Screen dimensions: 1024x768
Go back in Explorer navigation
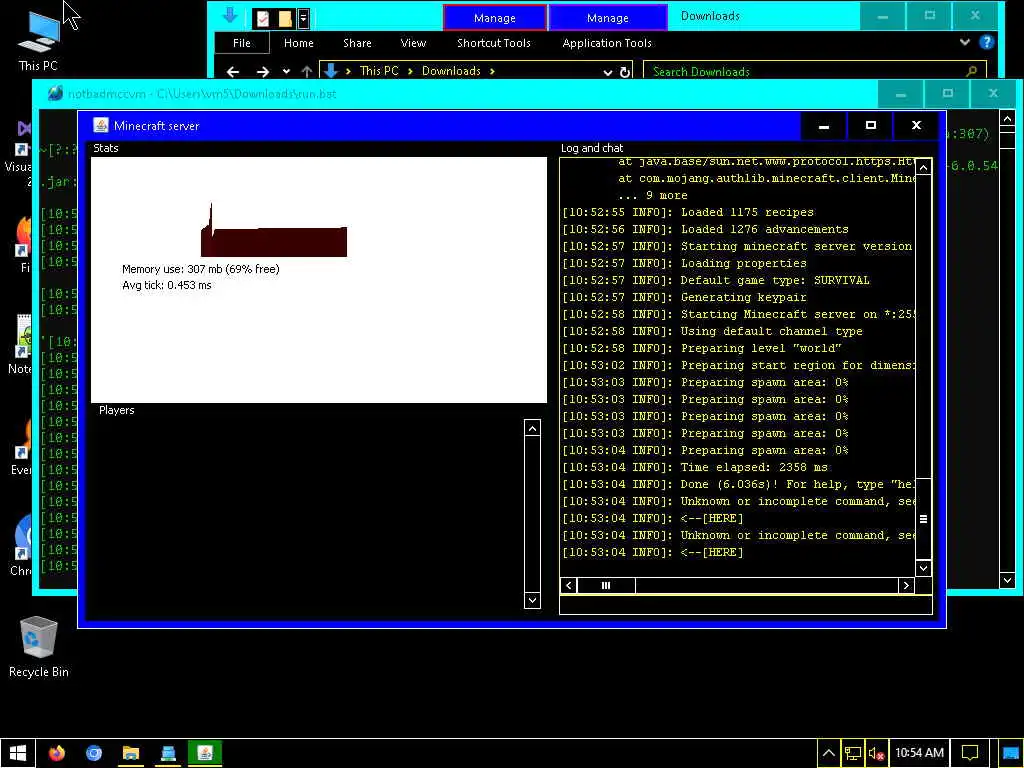coord(232,72)
